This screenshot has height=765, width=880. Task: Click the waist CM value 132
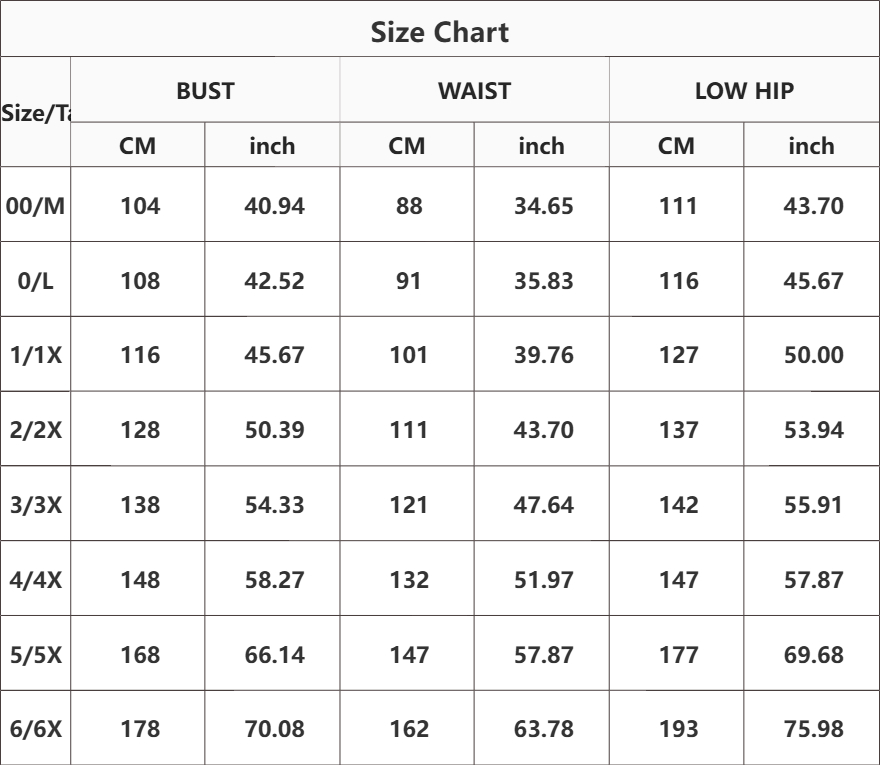(409, 580)
